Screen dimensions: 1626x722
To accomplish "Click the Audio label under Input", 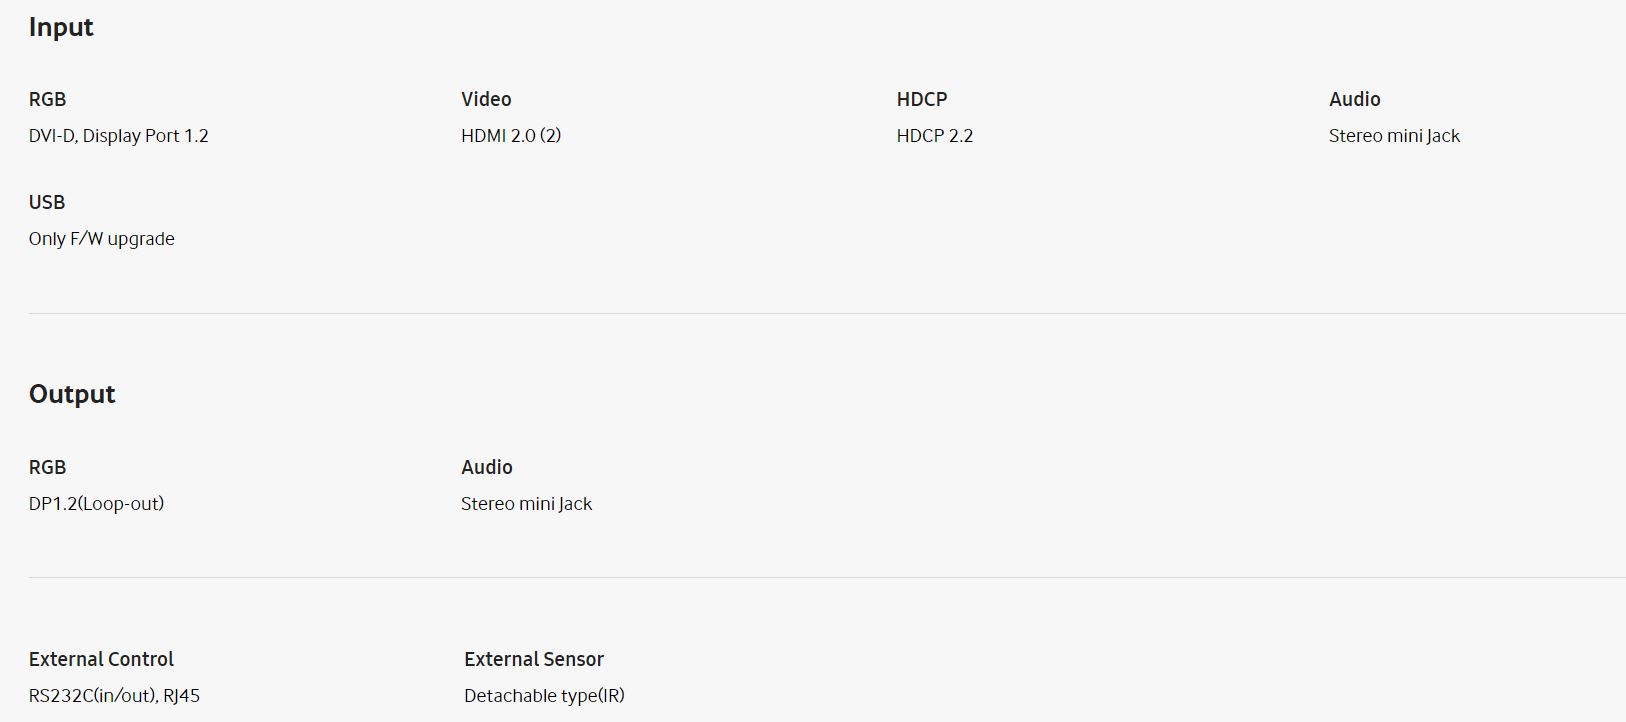I will click(x=1354, y=99).
